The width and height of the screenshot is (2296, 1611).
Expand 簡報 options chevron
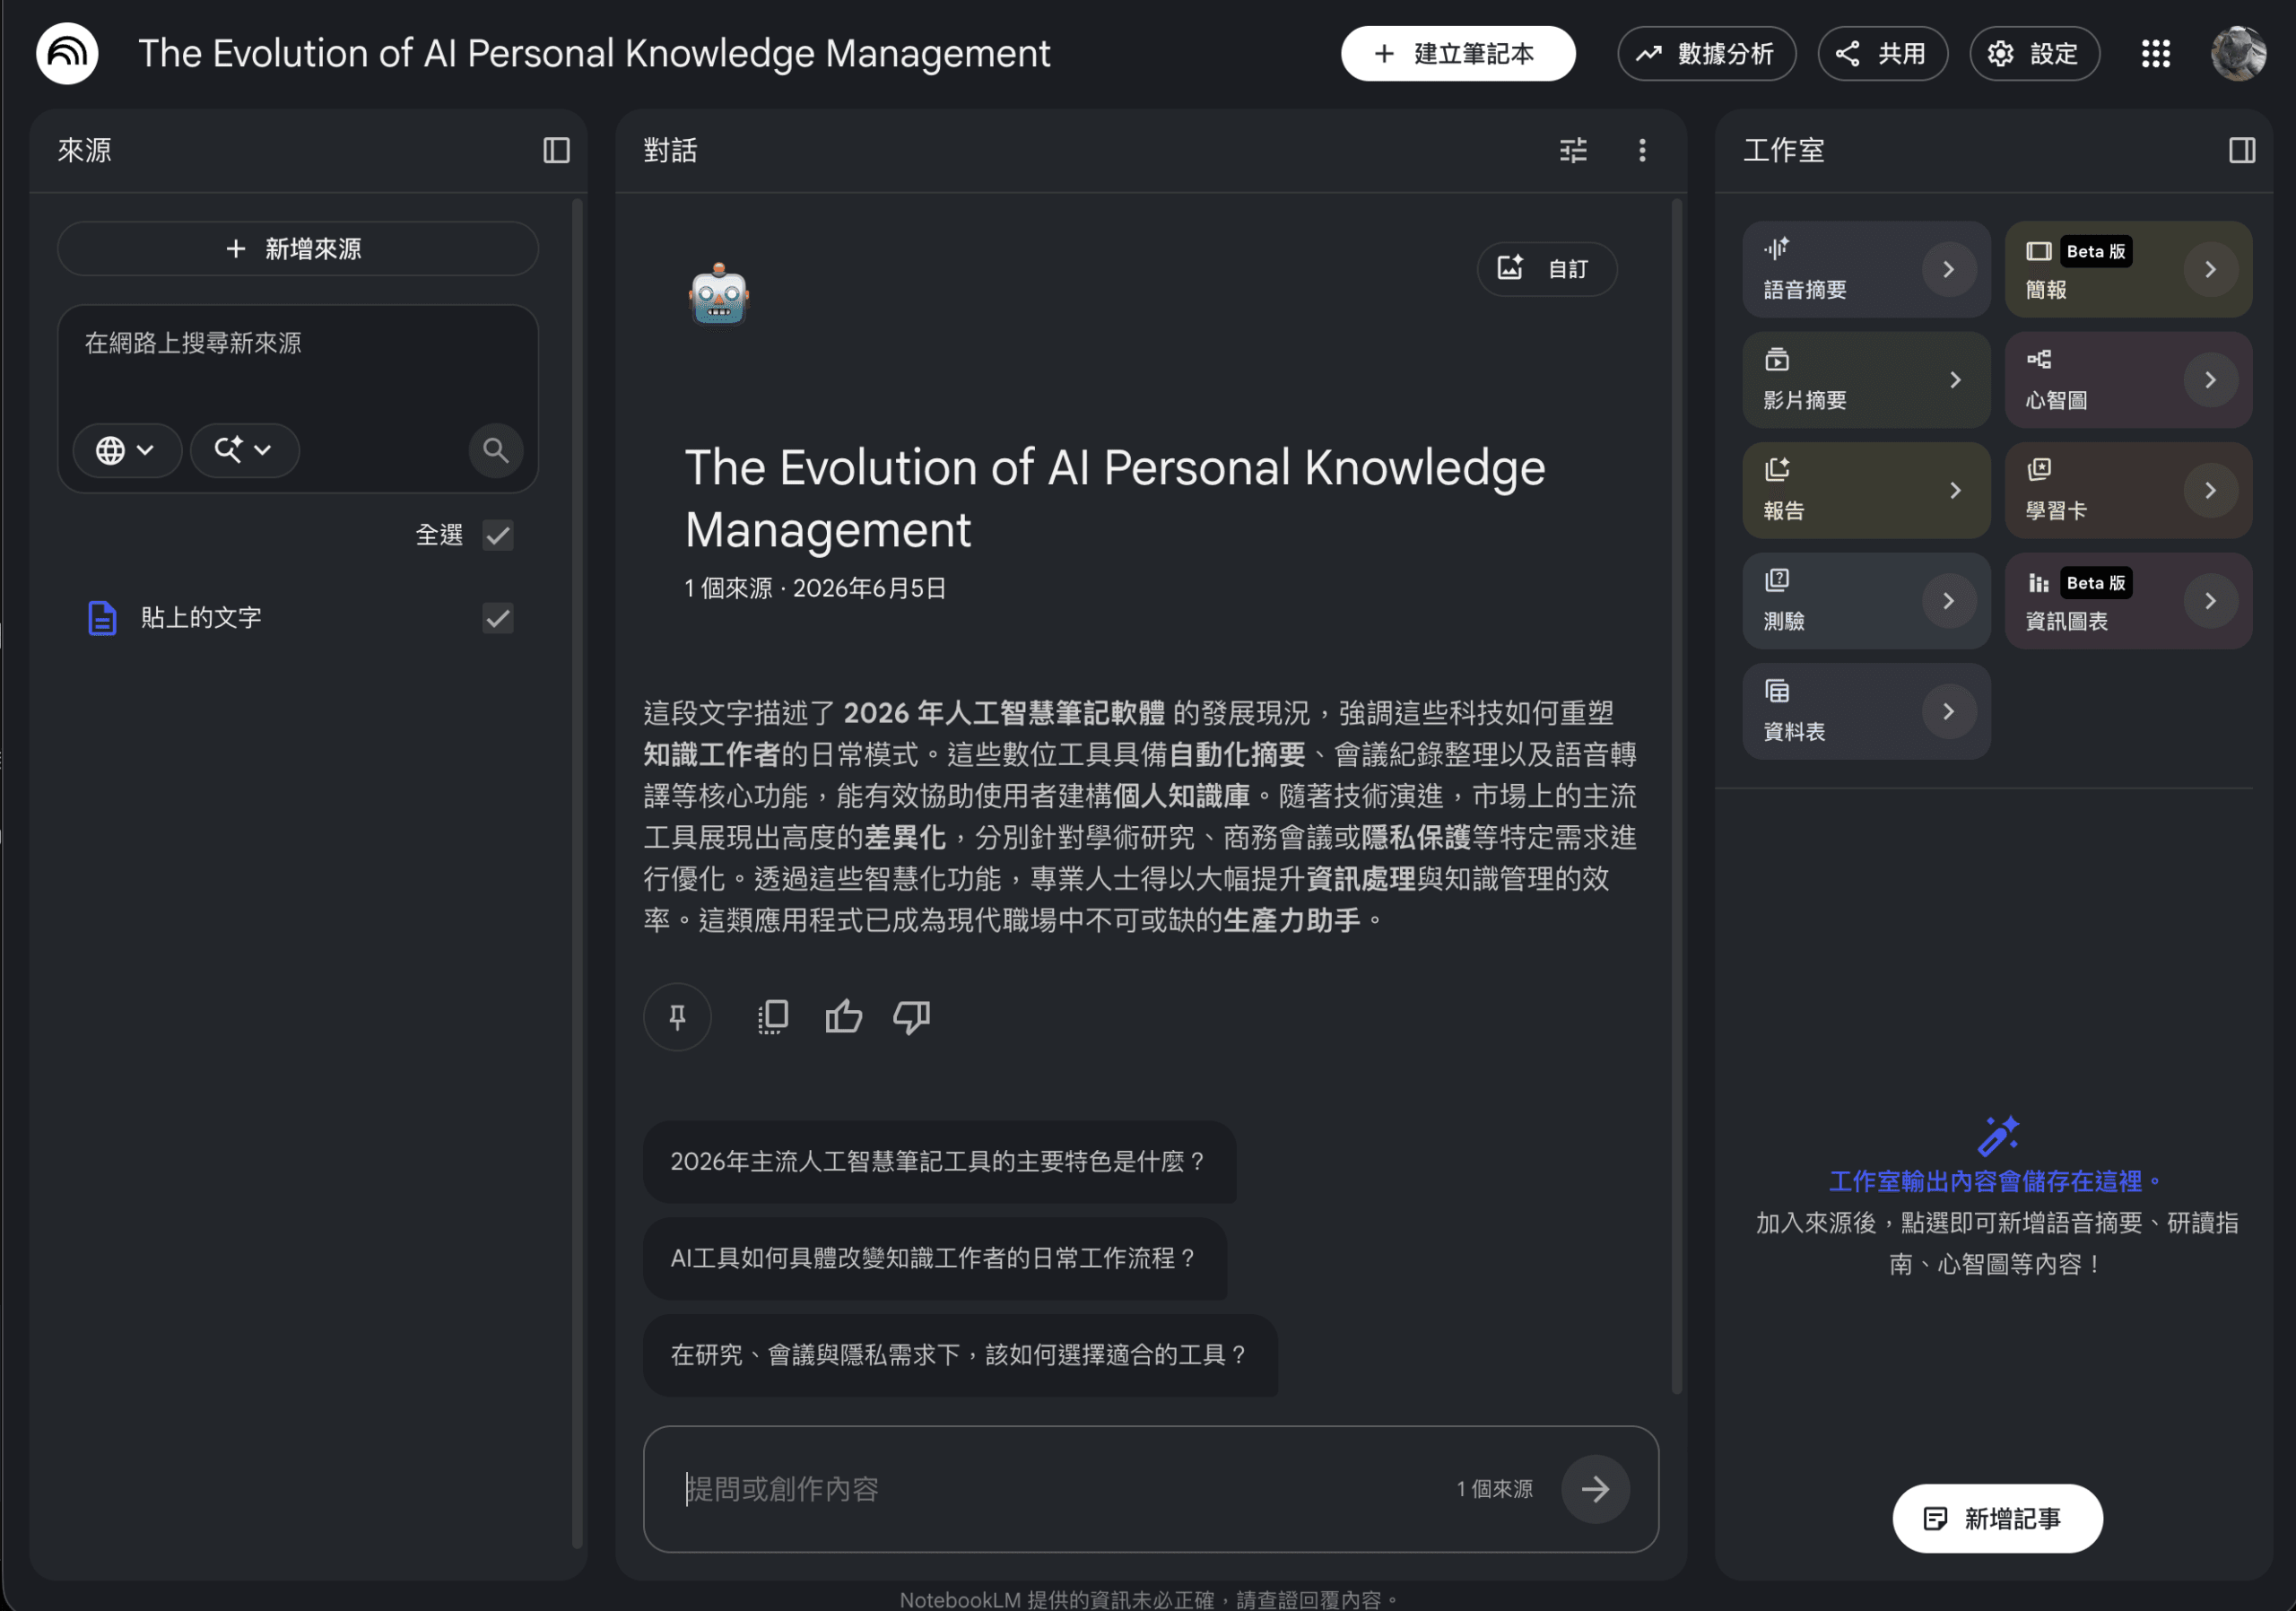(2210, 269)
